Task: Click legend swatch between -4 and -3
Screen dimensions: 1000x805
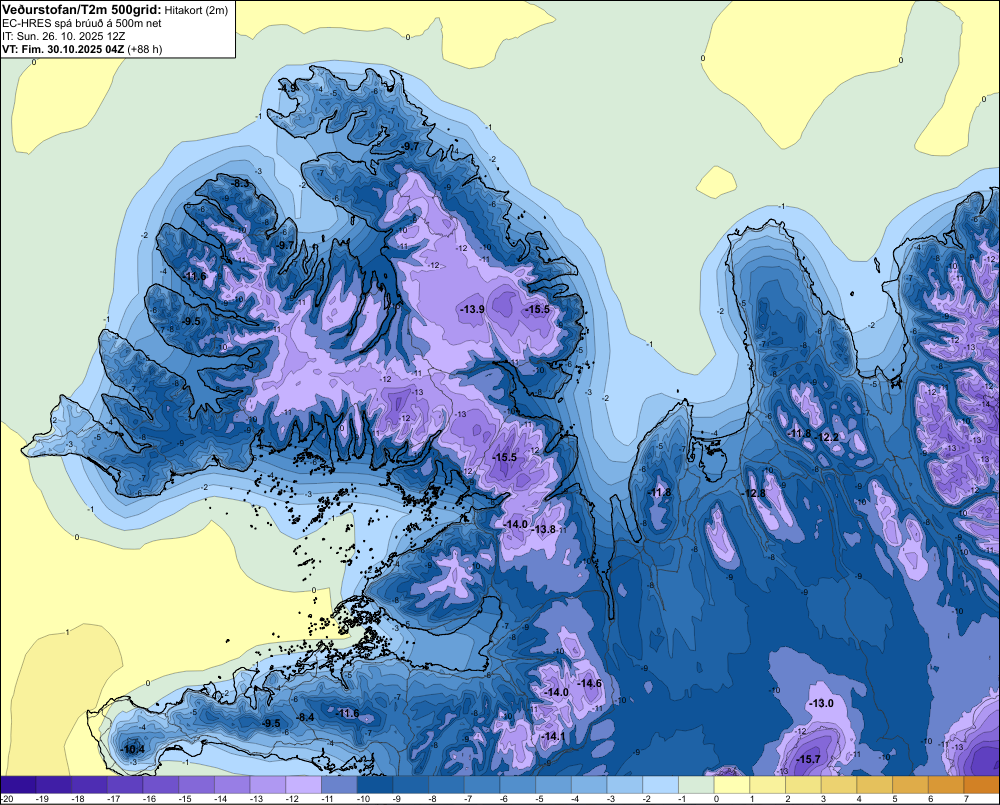Action: click(589, 785)
